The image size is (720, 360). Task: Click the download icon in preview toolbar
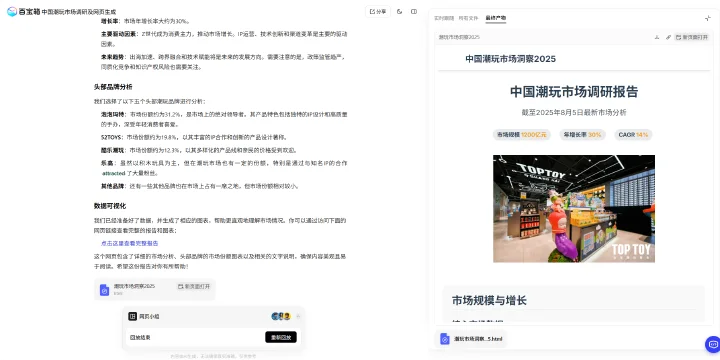point(657,37)
